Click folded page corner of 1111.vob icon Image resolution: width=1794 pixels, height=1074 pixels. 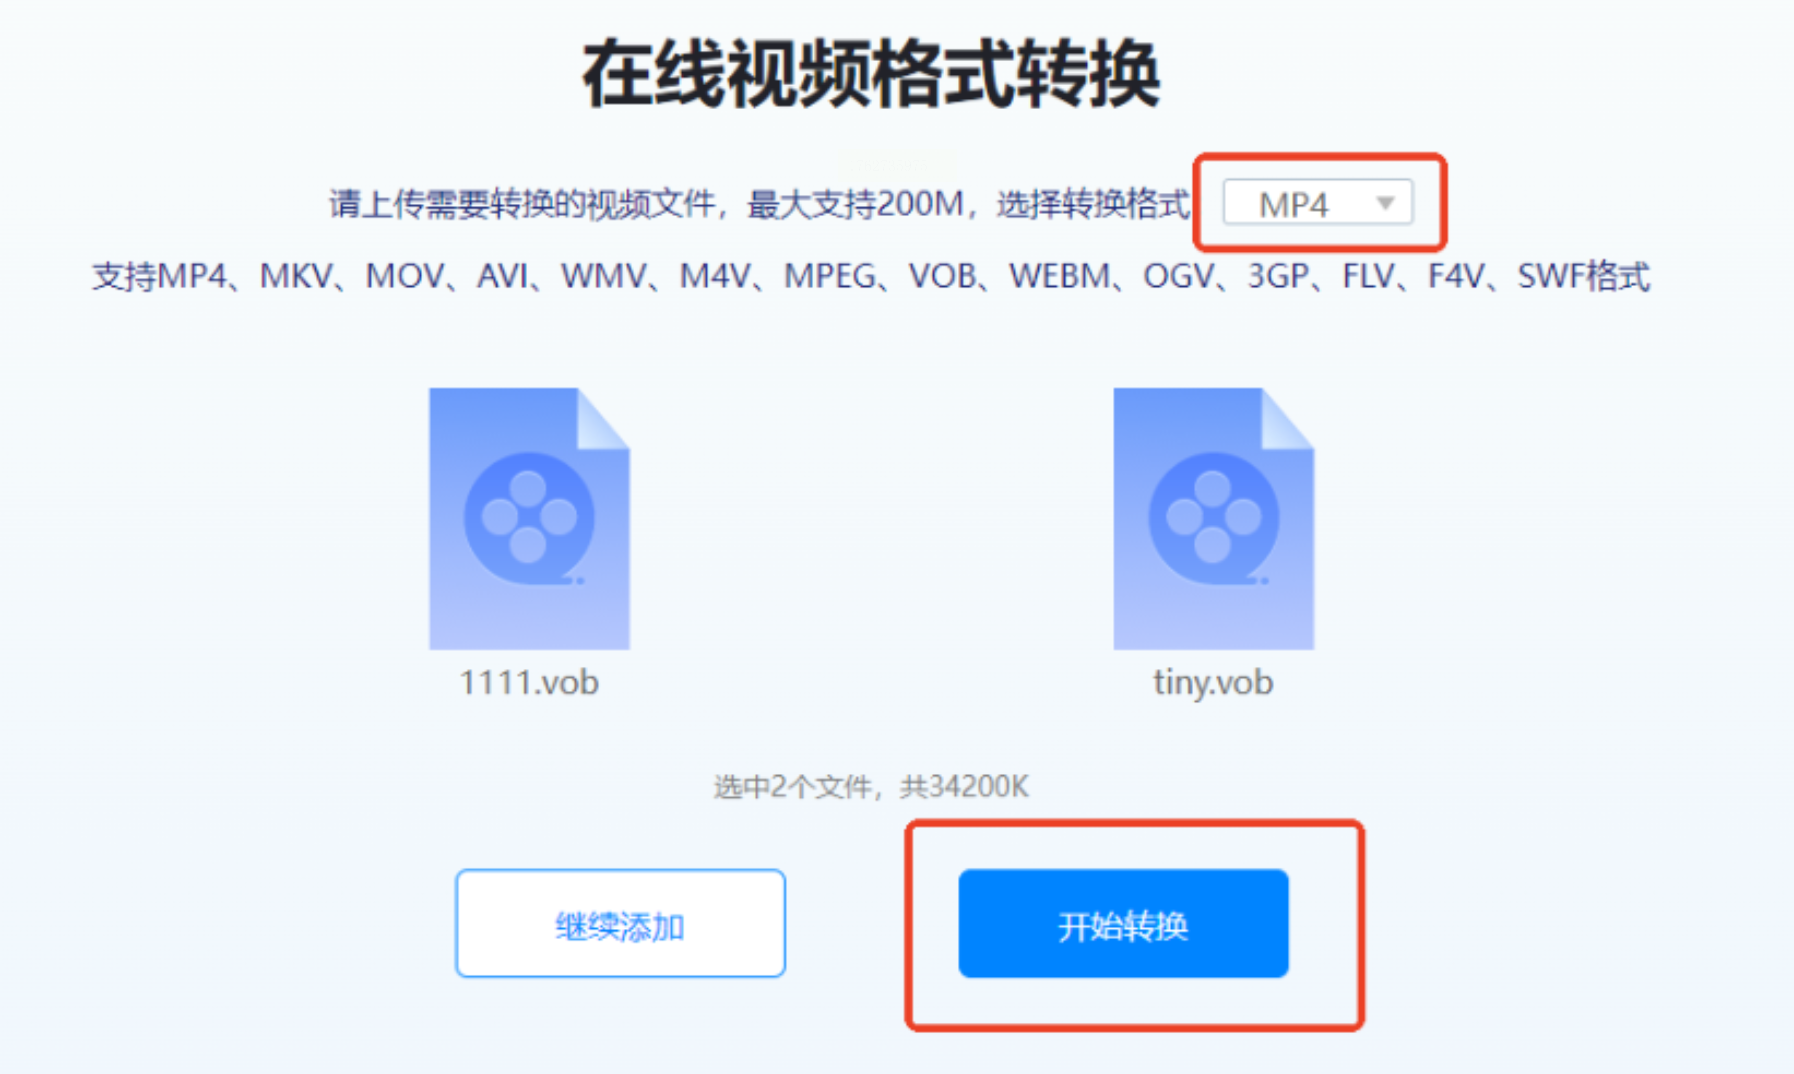pyautogui.click(x=603, y=418)
